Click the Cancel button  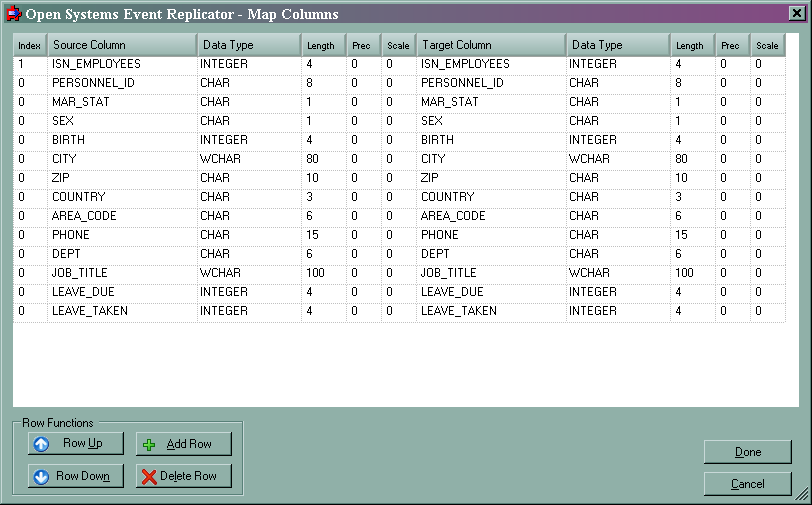click(747, 484)
